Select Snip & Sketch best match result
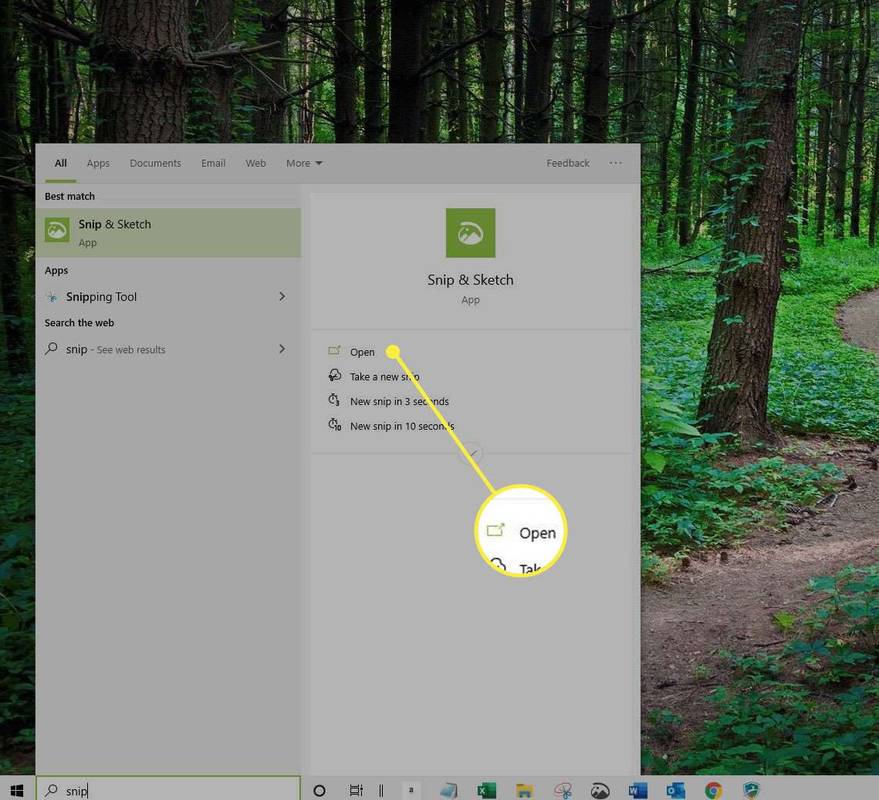Viewport: 879px width, 800px height. pyautogui.click(x=168, y=233)
